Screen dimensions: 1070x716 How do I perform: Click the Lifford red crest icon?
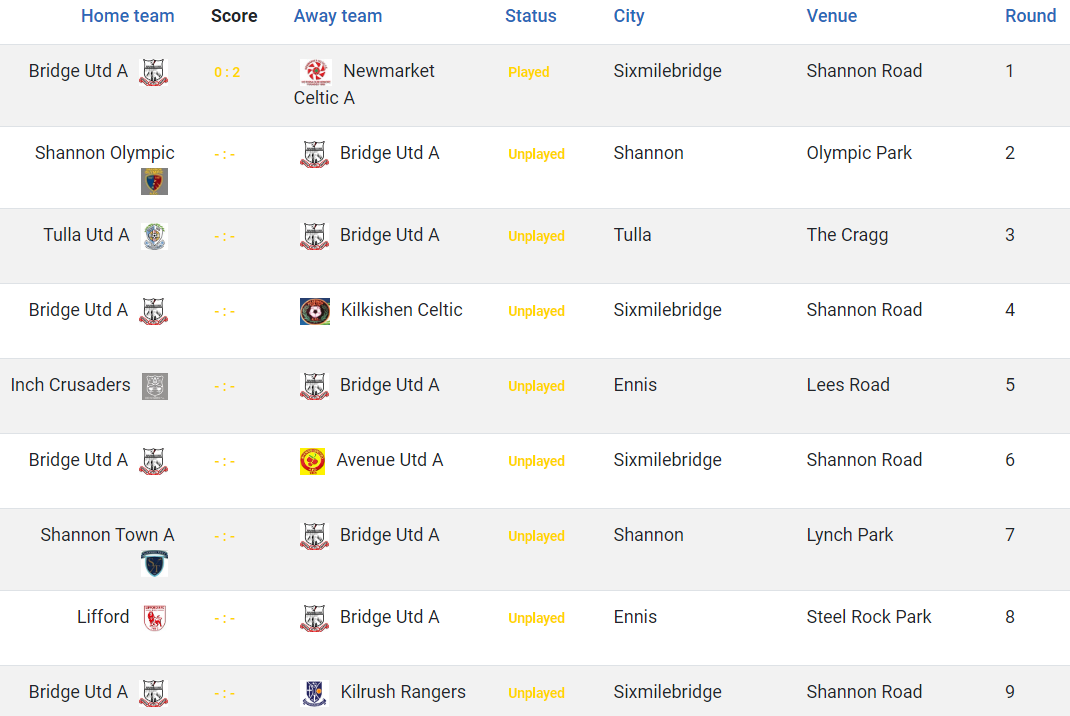[154, 618]
